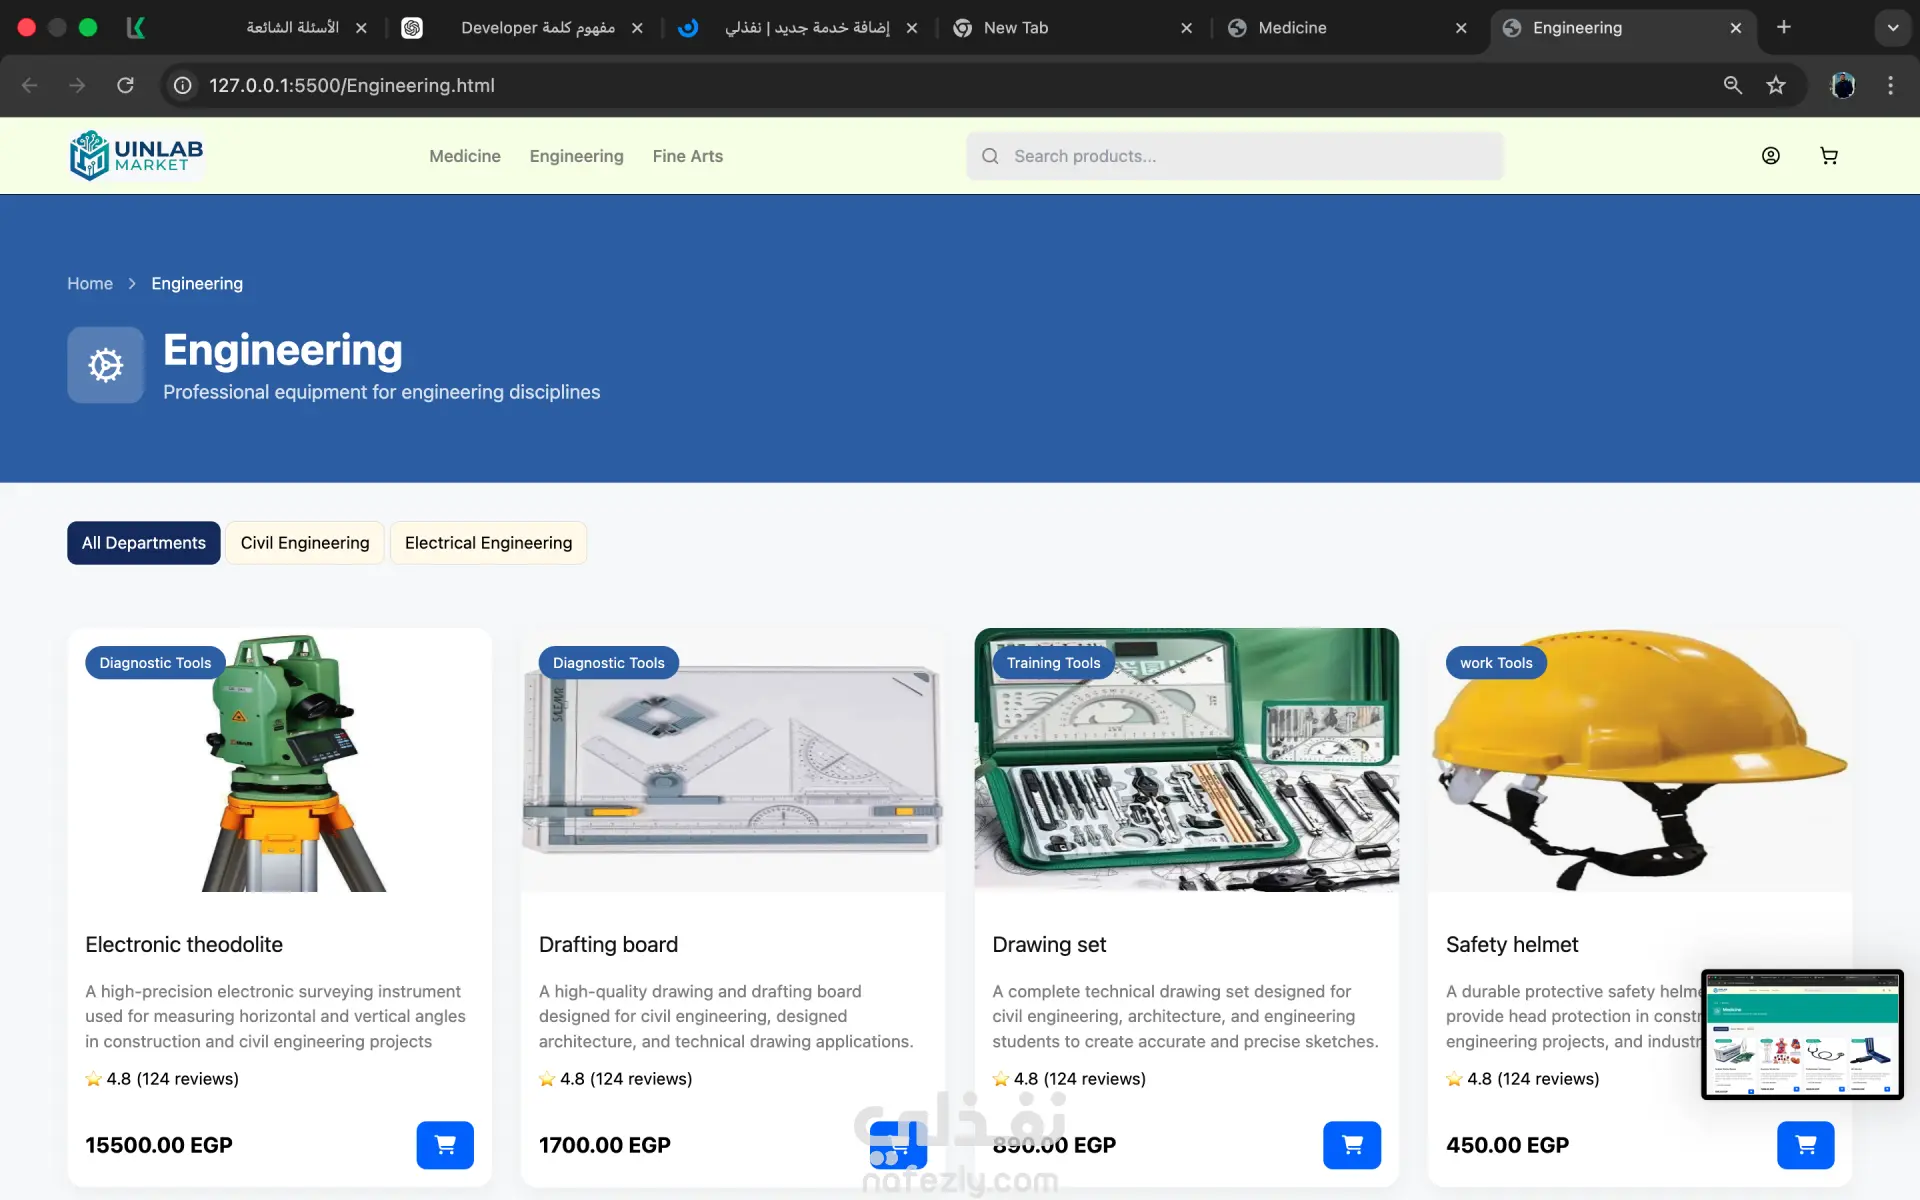
Task: Open the user account profile icon
Action: [x=1771, y=156]
